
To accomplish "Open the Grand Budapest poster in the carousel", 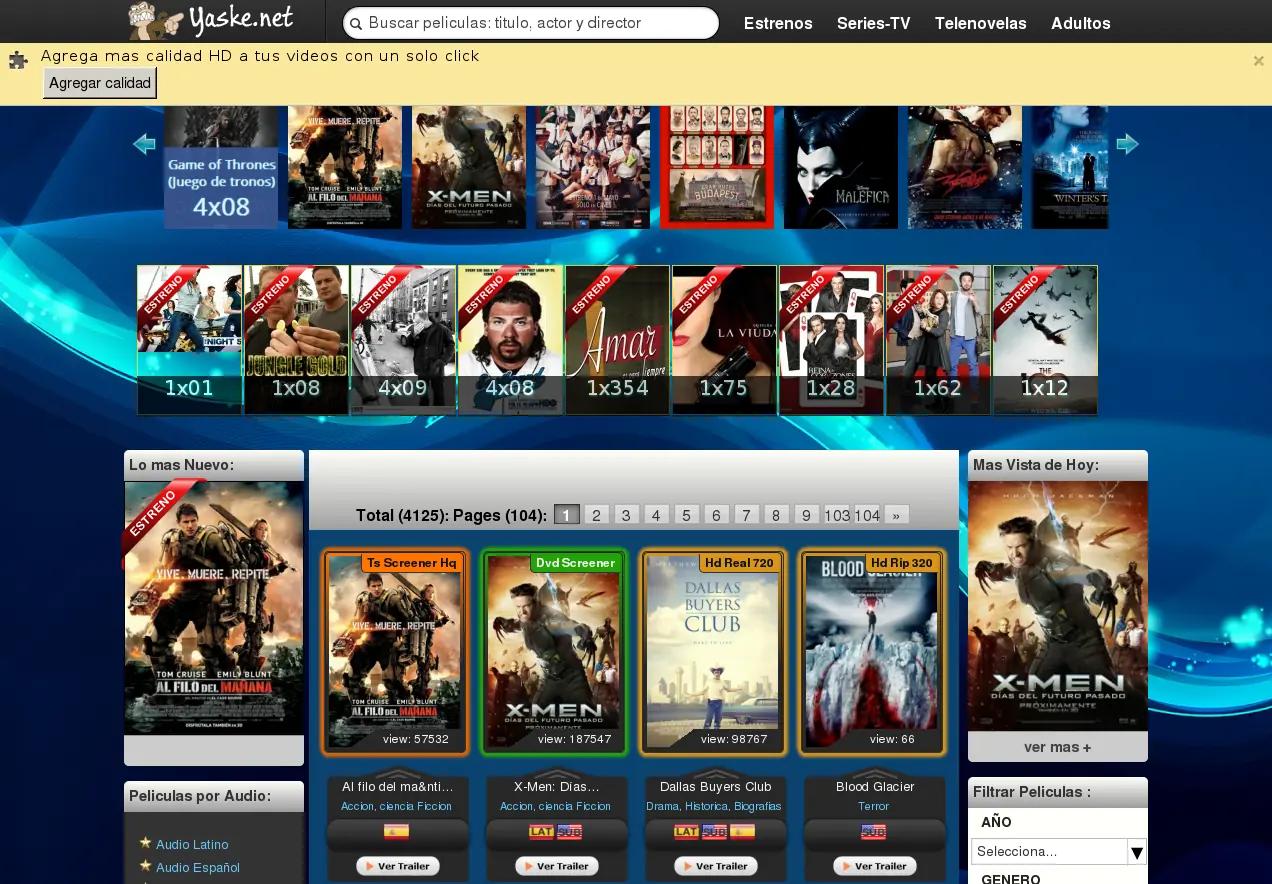I will click(717, 167).
